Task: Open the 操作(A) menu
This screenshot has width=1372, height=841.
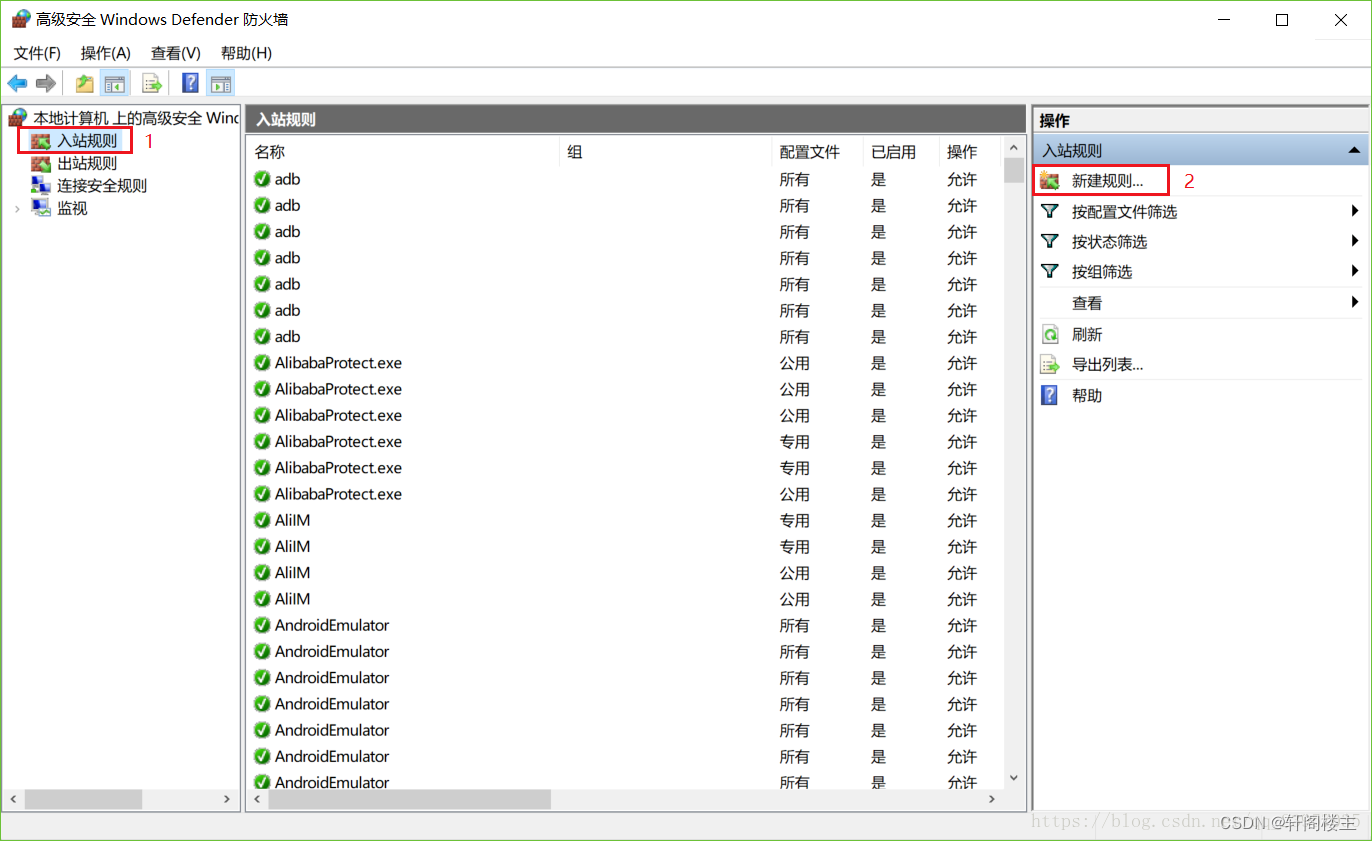Action: tap(106, 53)
